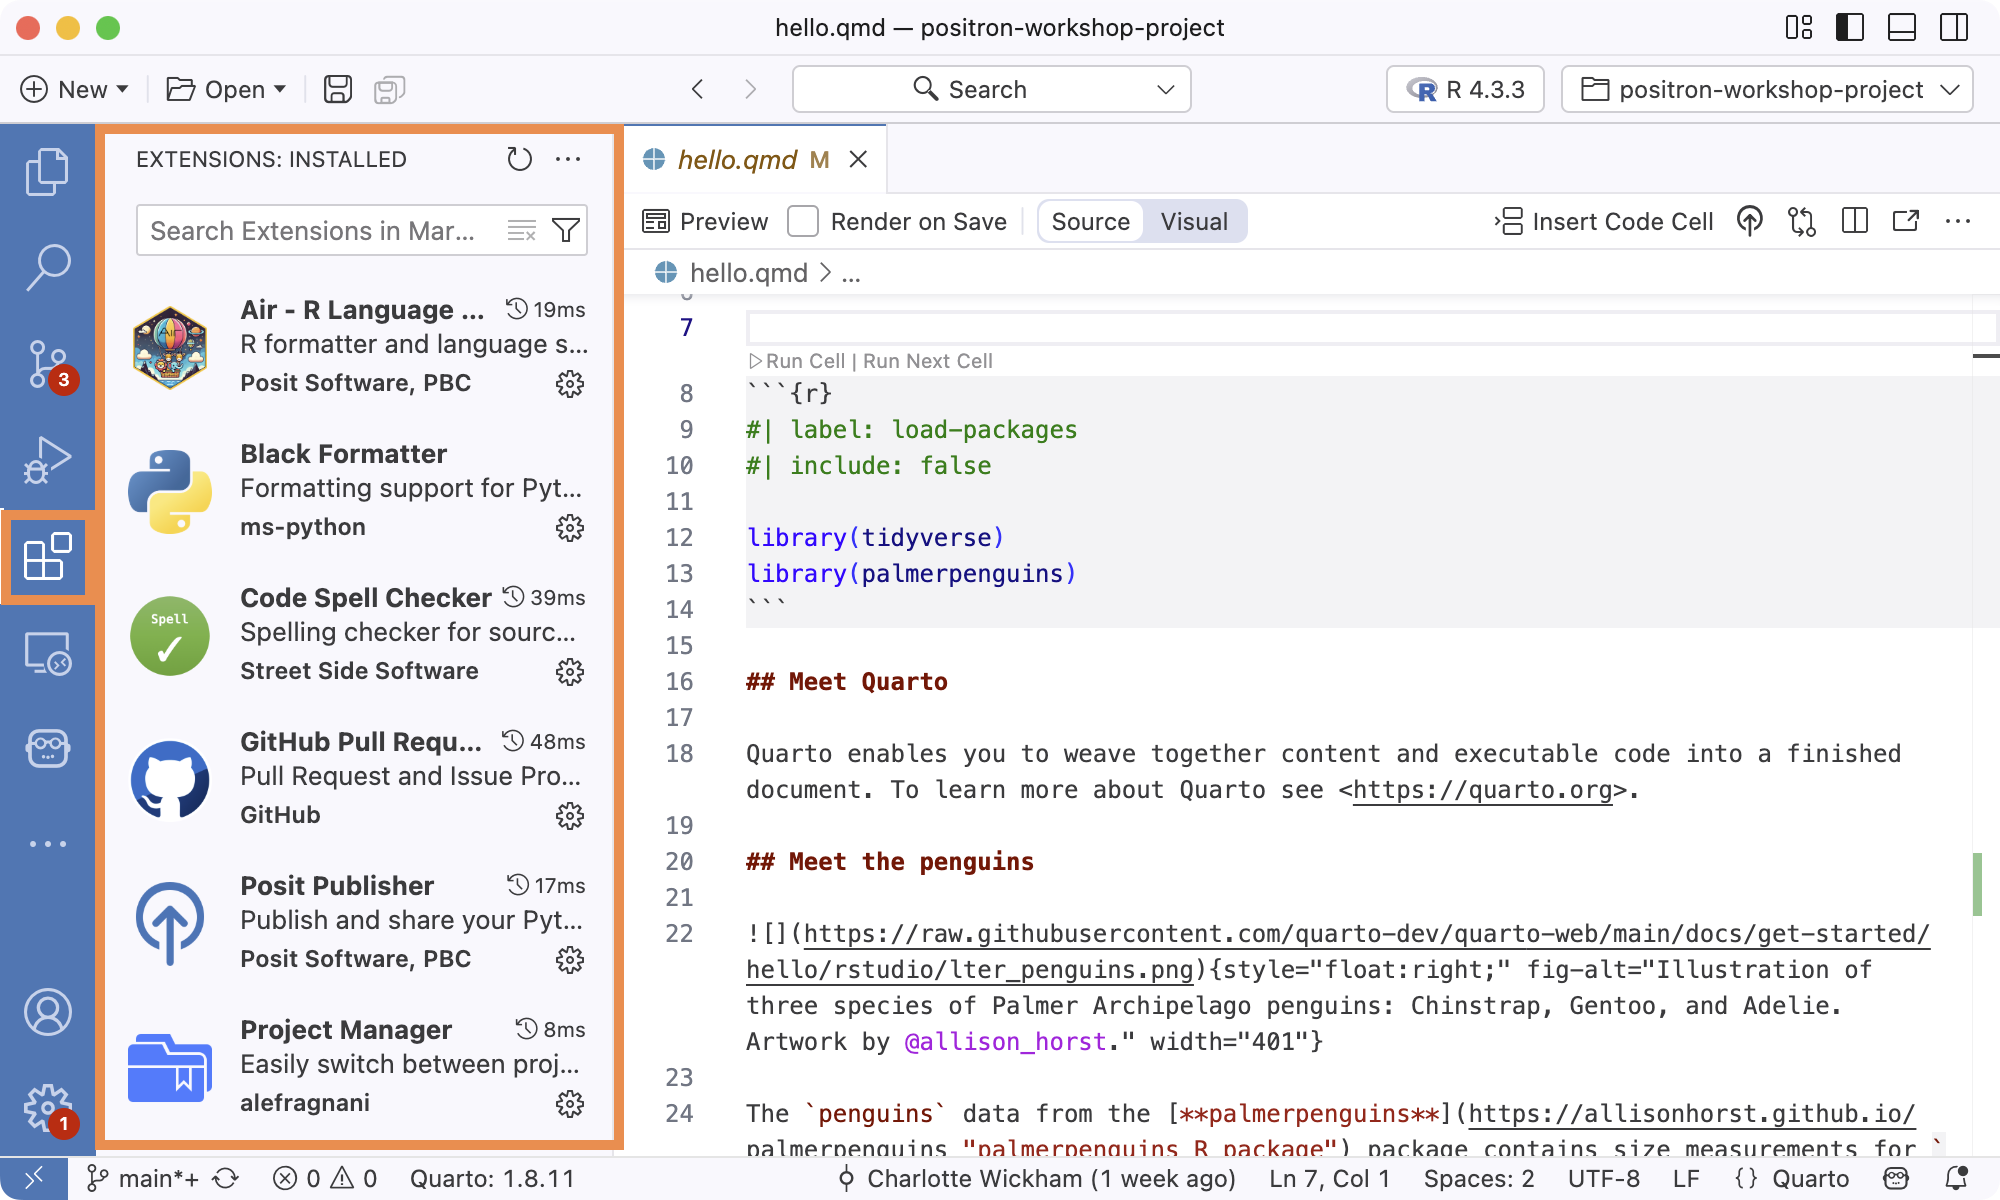Viewport: 2000px width, 1200px height.
Task: Open the Code Spell Checker extension entry
Action: click(x=360, y=636)
